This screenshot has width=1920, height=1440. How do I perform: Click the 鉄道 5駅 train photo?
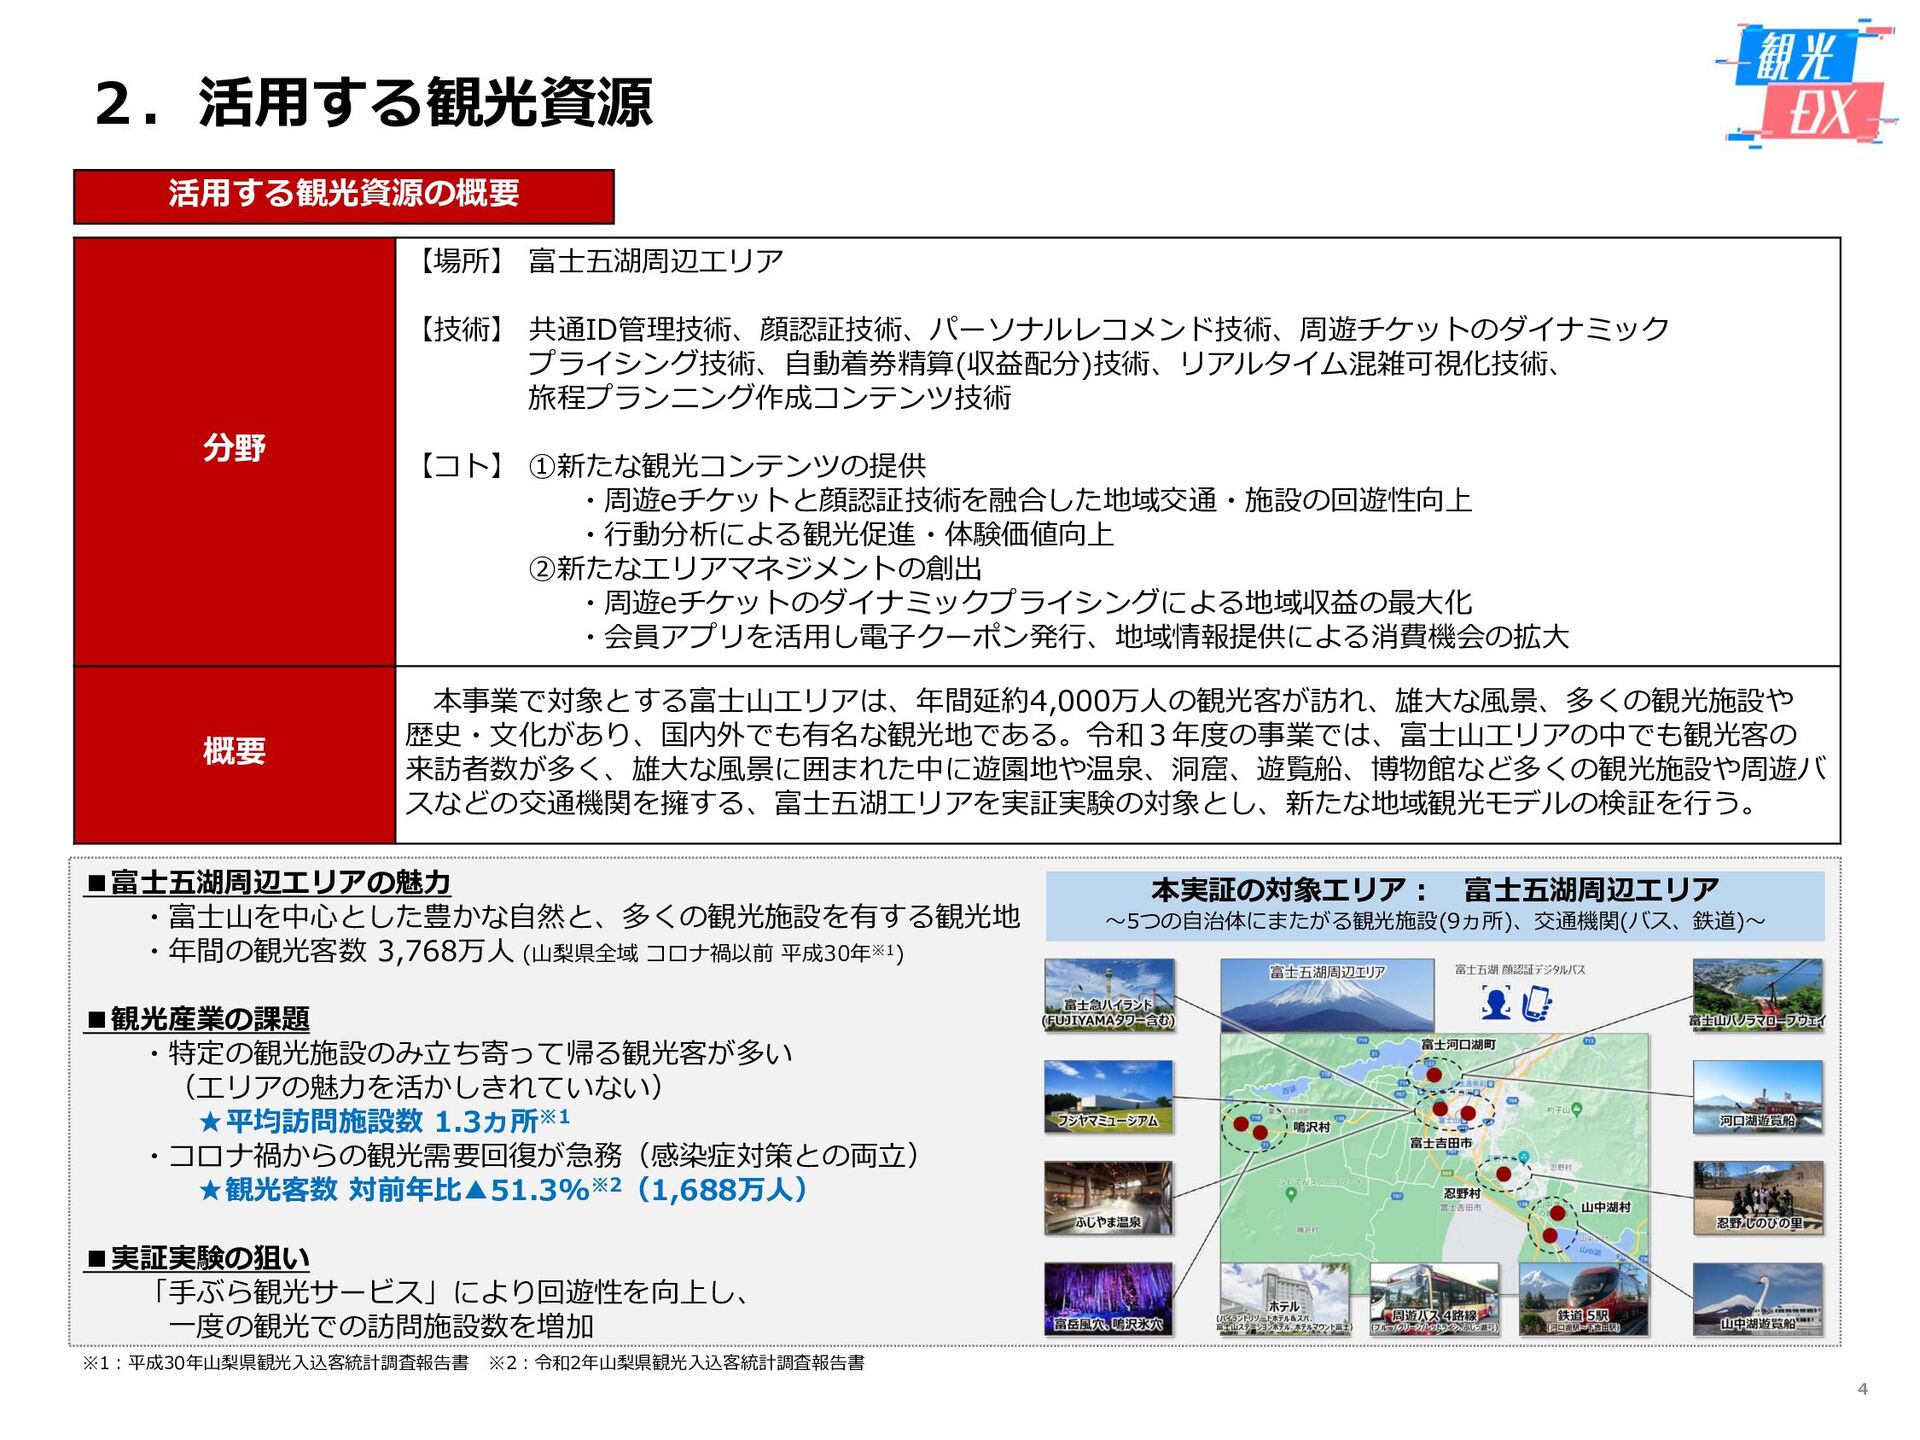pos(1583,1298)
